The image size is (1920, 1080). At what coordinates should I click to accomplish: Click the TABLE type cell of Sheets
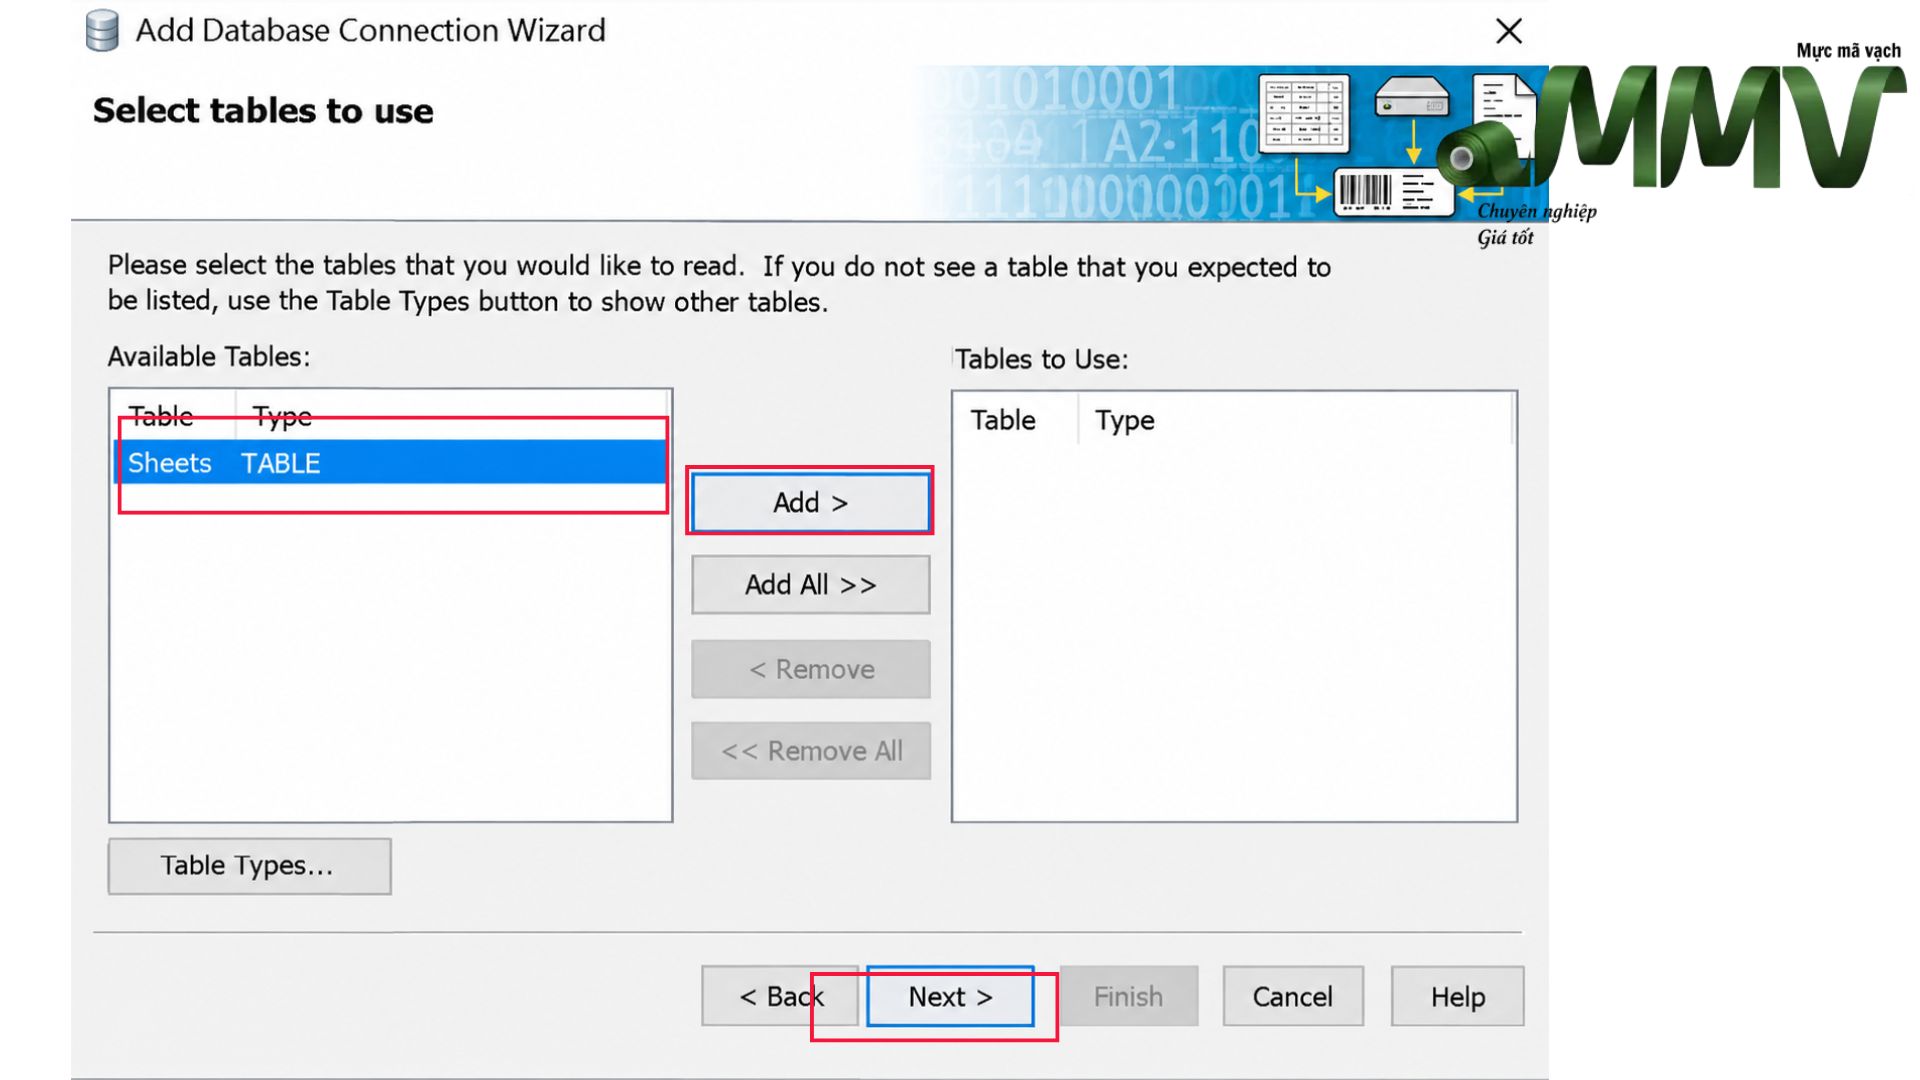281,463
